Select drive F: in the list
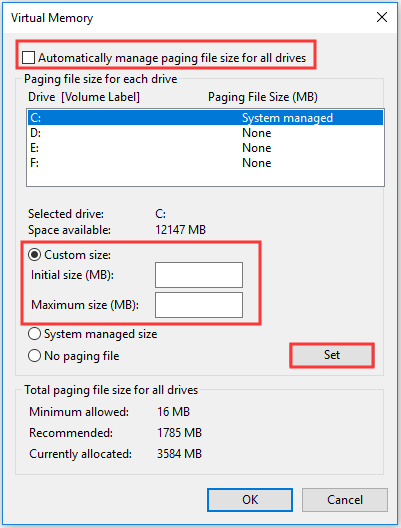The height and width of the screenshot is (528, 401). click(205, 163)
